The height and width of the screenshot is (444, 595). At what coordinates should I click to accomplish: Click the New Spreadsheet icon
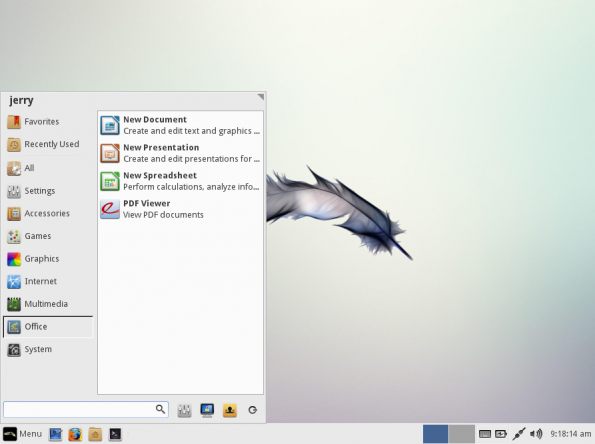click(x=110, y=181)
